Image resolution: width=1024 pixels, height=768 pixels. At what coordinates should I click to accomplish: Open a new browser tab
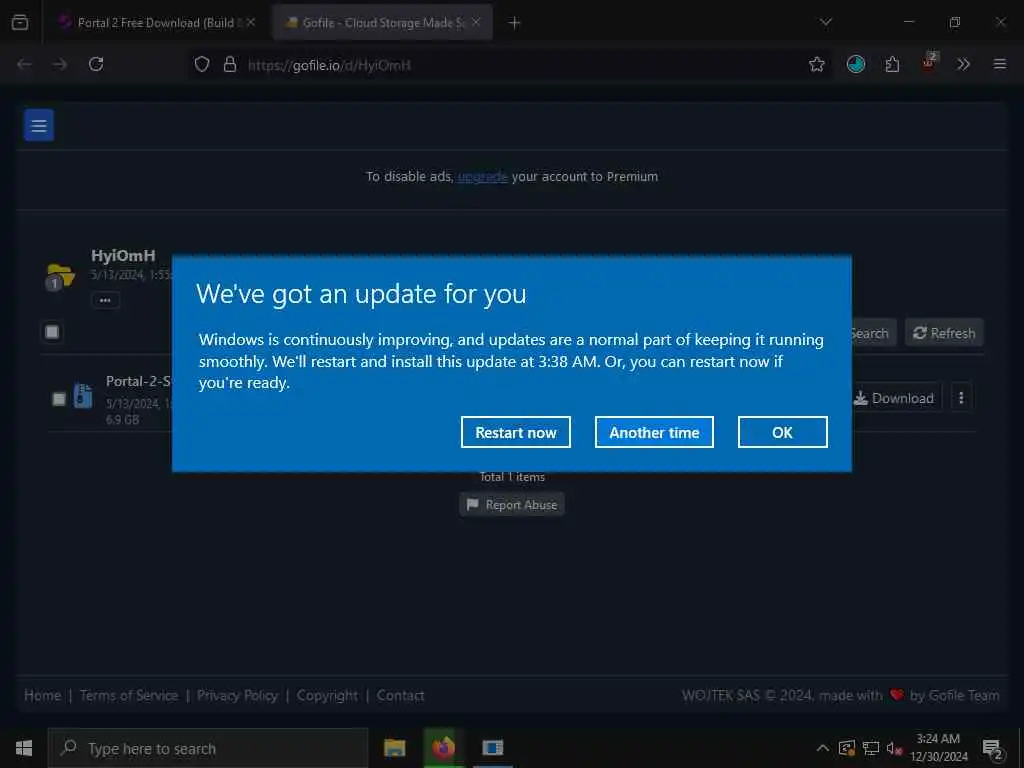click(515, 23)
